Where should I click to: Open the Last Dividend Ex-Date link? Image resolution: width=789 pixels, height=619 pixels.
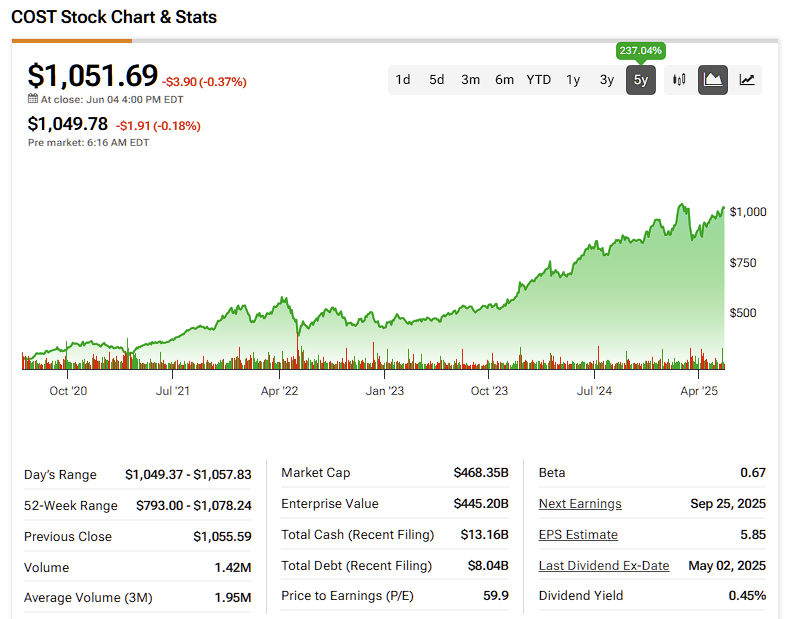pos(604,566)
